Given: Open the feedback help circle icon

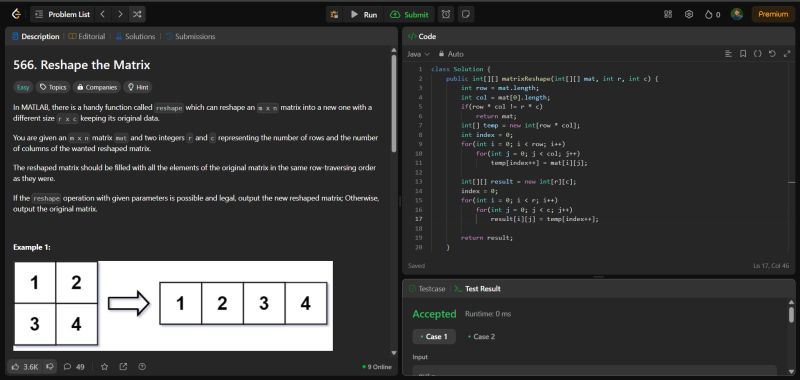Looking at the screenshot, I should pyautogui.click(x=142, y=366).
